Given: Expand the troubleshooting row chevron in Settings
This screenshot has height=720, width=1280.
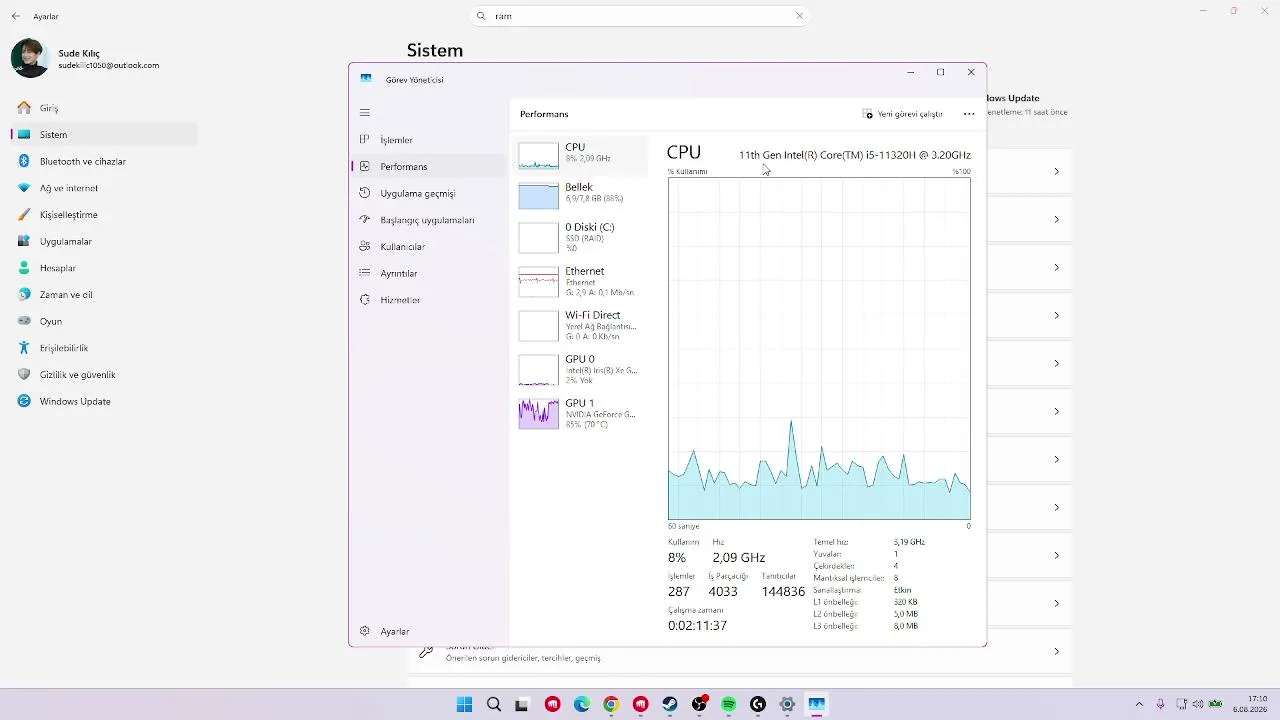Looking at the screenshot, I should tap(1056, 652).
